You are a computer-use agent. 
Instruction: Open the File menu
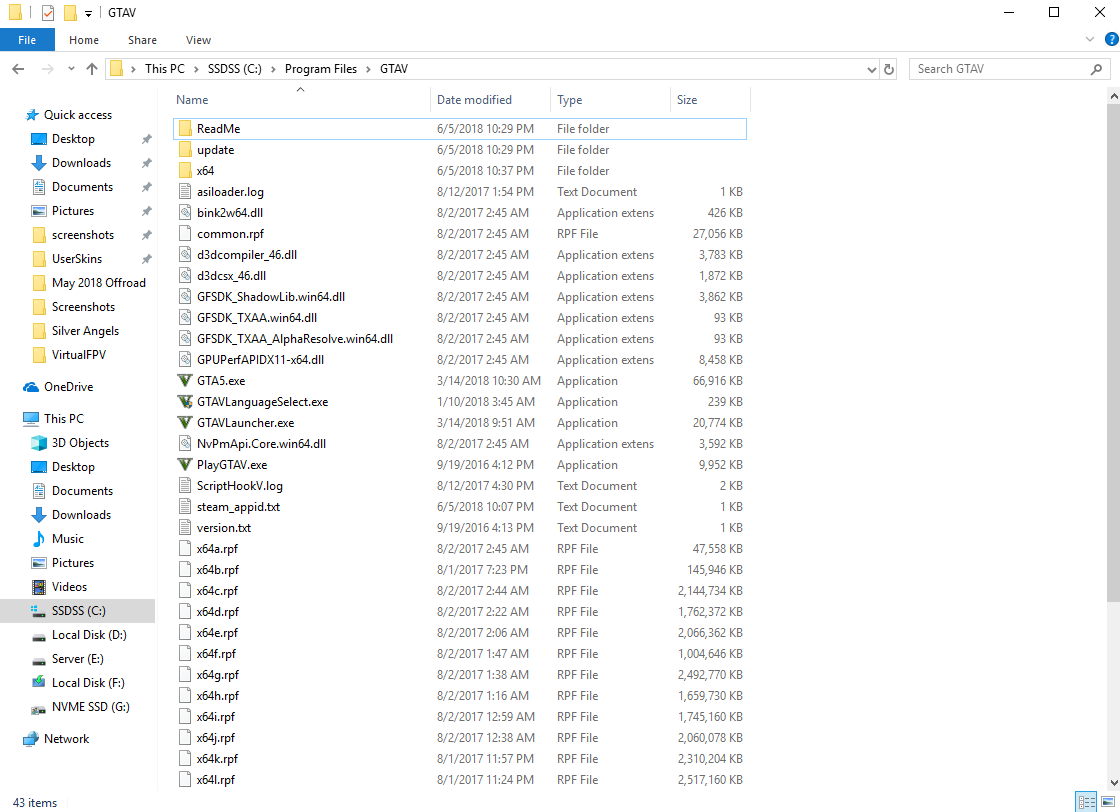(x=27, y=40)
